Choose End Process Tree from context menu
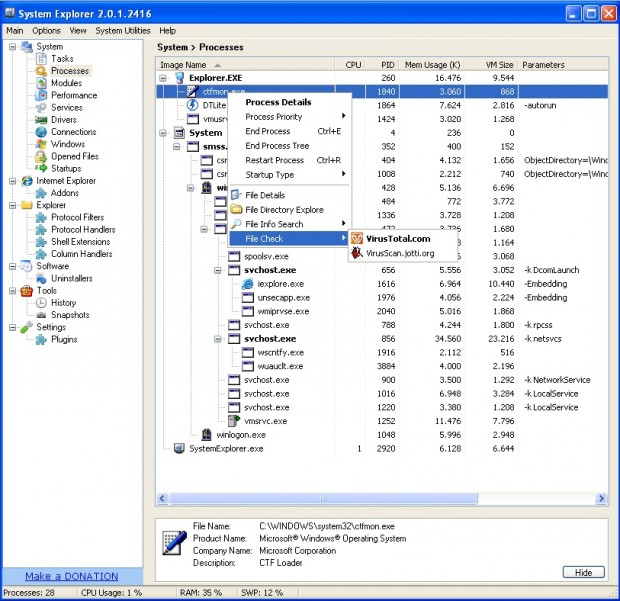This screenshot has height=601, width=620. coord(277,146)
